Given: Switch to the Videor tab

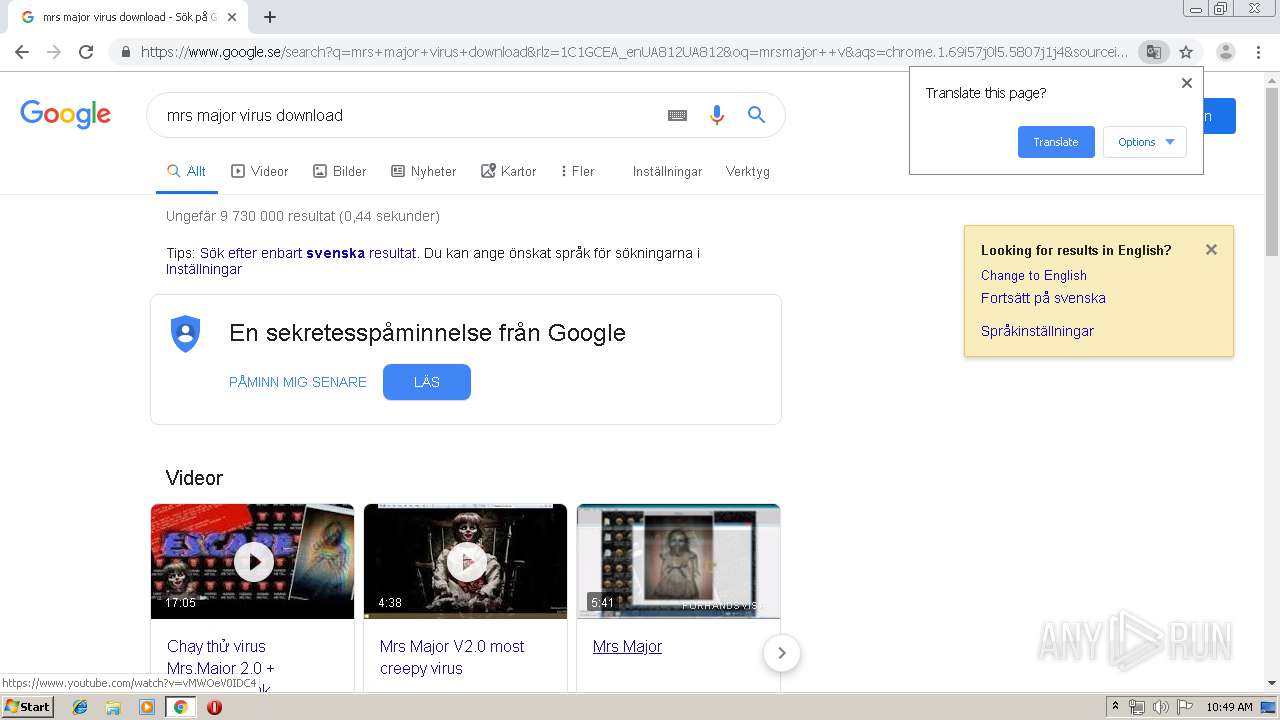Looking at the screenshot, I should (x=260, y=171).
